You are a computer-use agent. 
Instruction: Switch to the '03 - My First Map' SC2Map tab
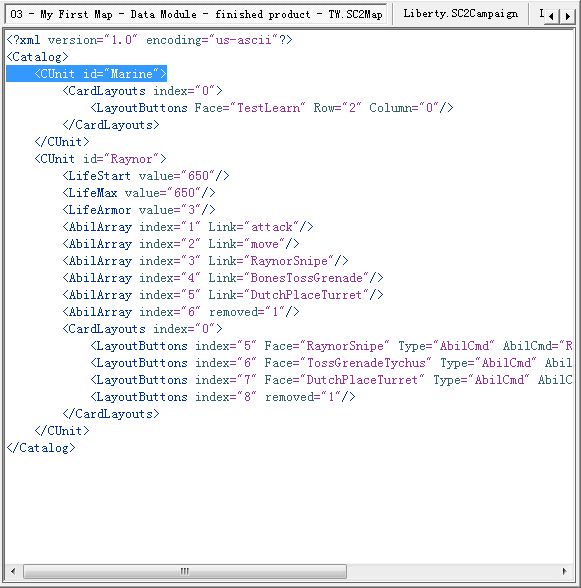click(196, 15)
